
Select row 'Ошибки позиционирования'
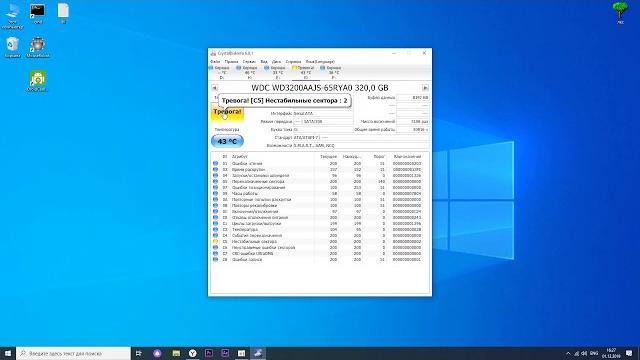(x=317, y=187)
